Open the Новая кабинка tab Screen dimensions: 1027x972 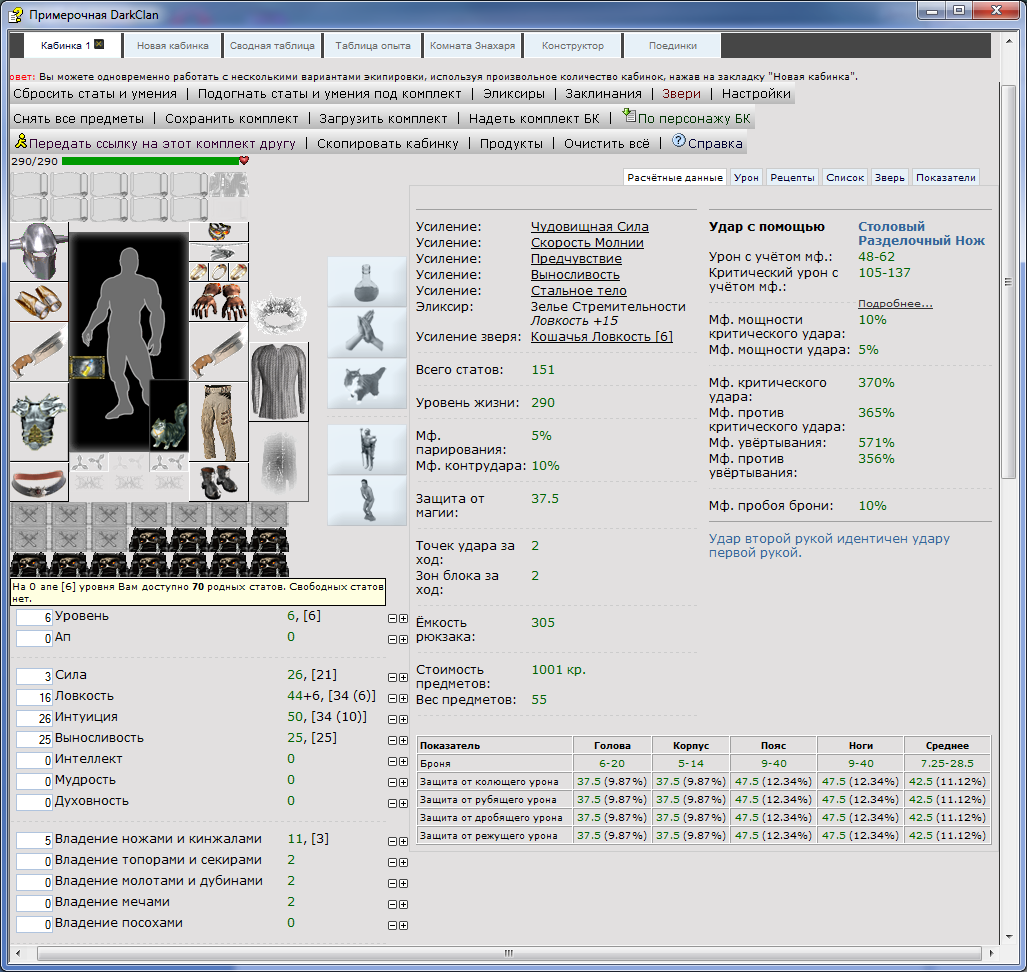coord(172,45)
